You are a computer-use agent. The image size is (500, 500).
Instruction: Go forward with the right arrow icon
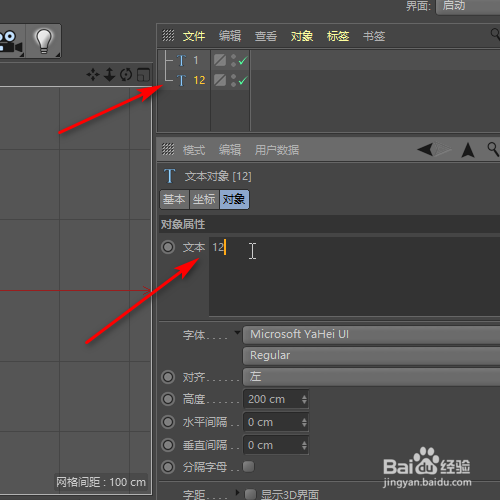click(443, 149)
